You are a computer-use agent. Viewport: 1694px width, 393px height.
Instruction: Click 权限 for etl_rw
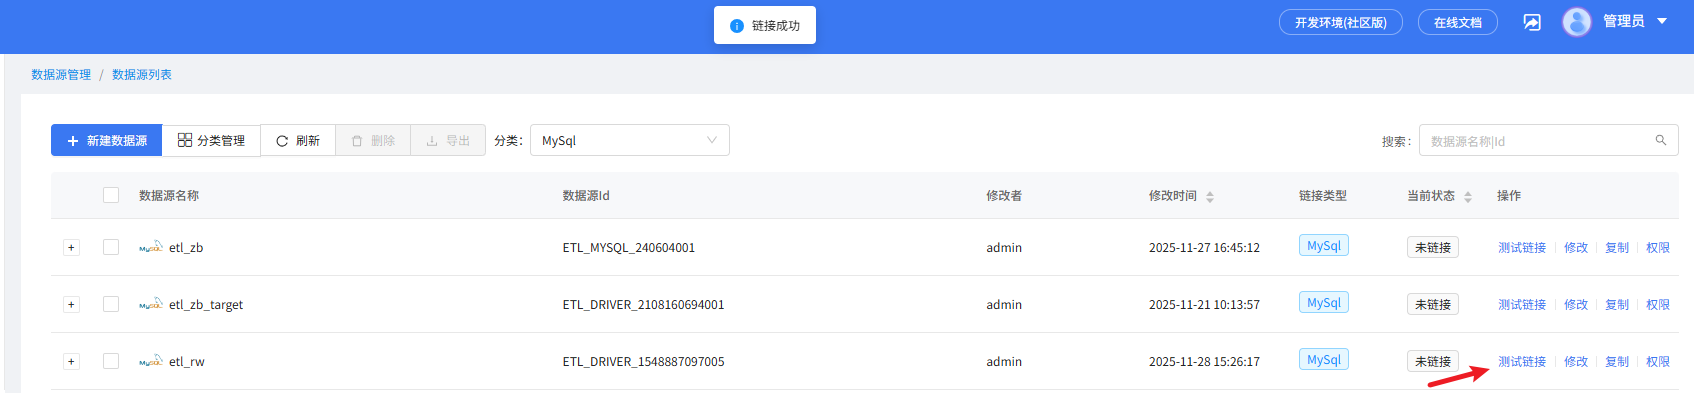(x=1658, y=362)
